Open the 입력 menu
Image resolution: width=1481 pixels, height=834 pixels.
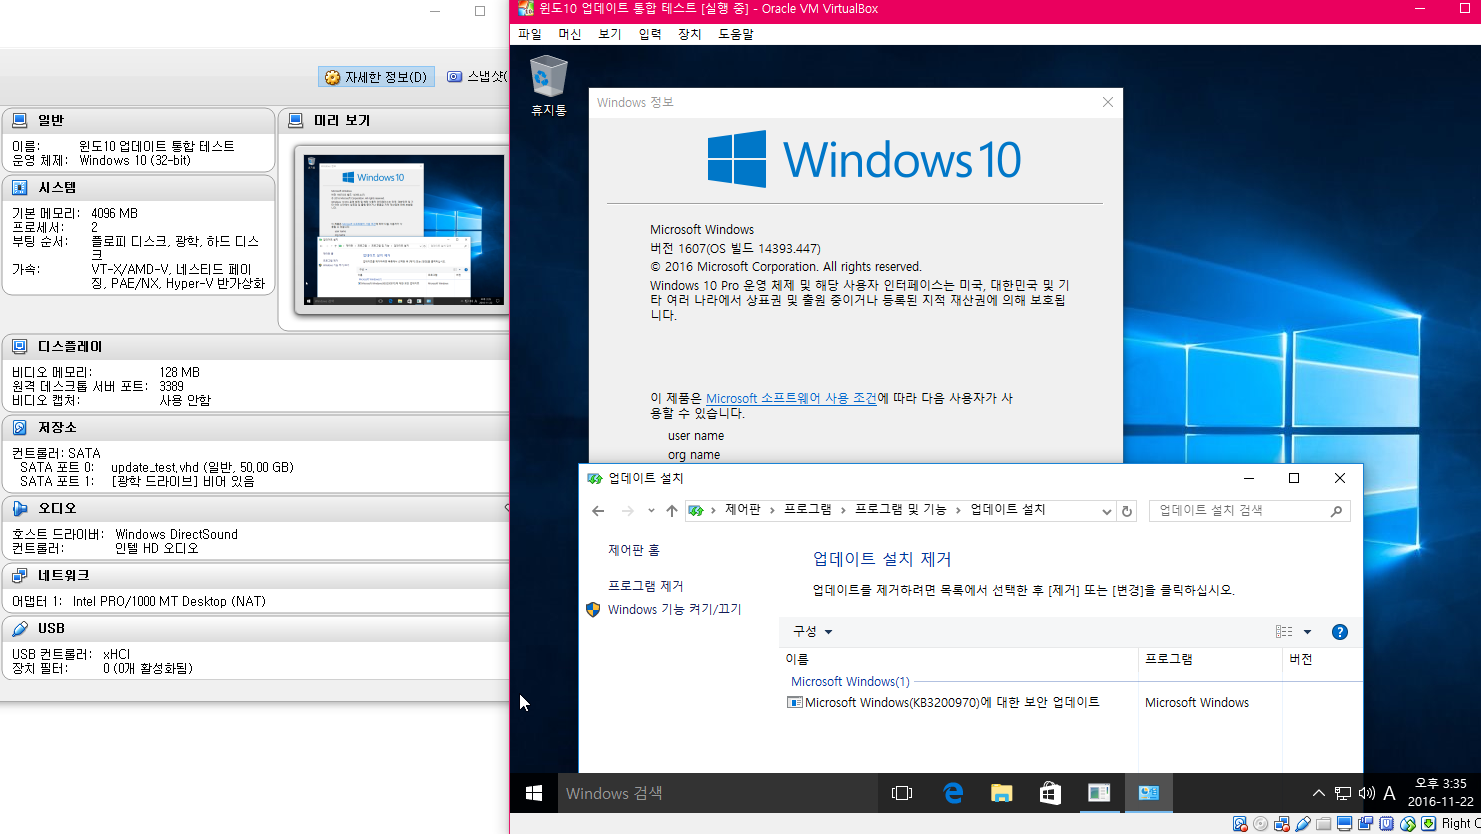(650, 34)
